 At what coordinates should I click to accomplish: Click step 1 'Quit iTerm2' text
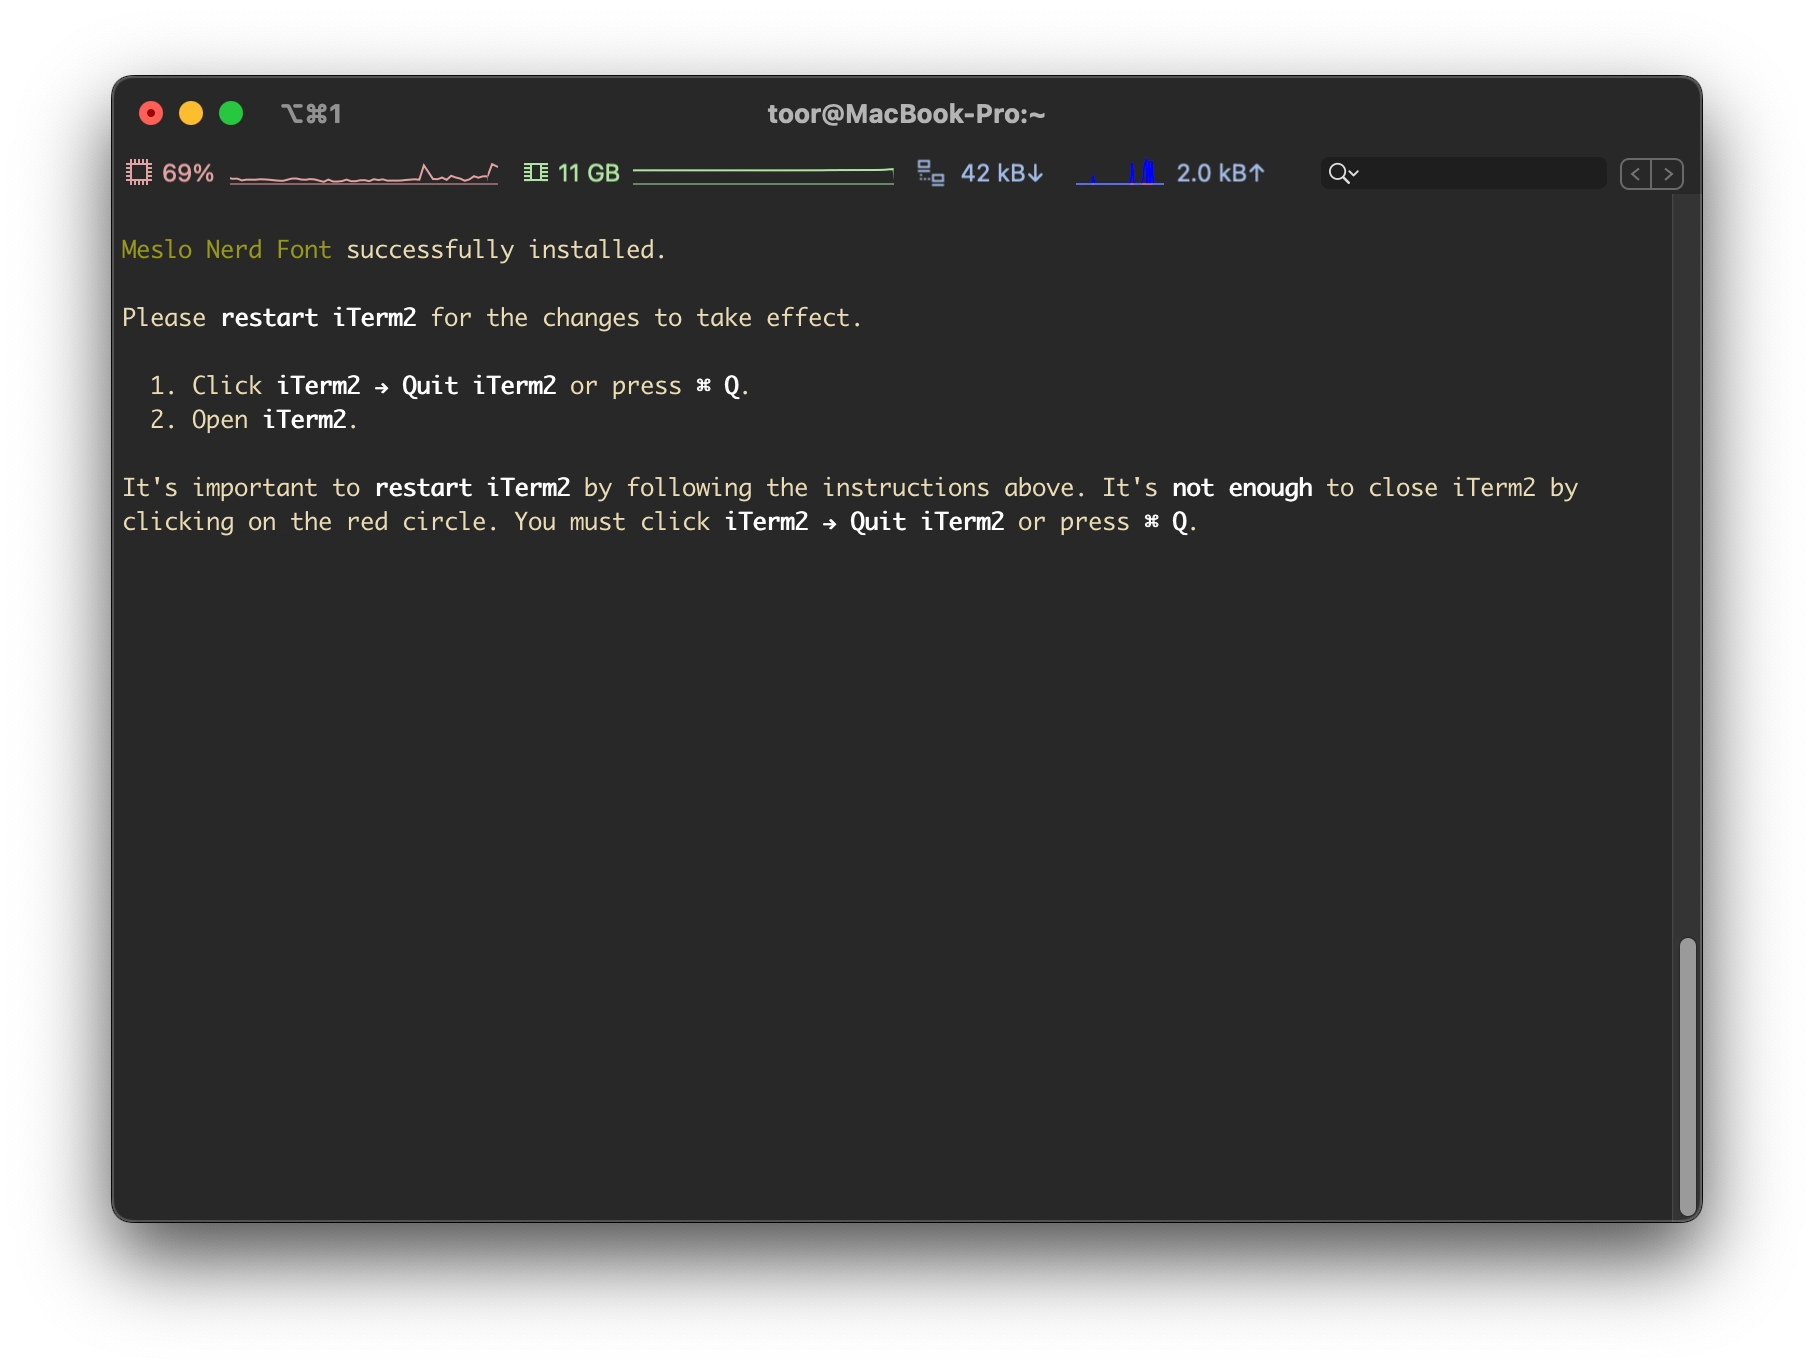pos(479,386)
